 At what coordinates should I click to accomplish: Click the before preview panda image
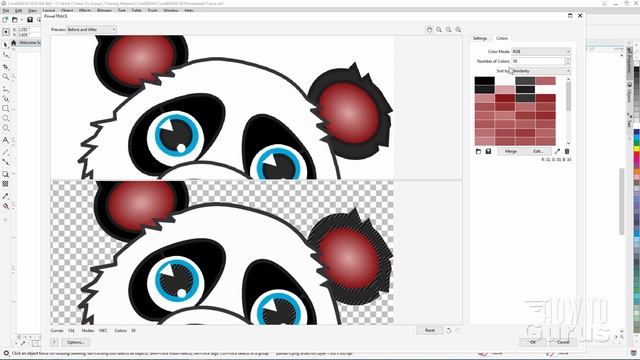point(222,107)
